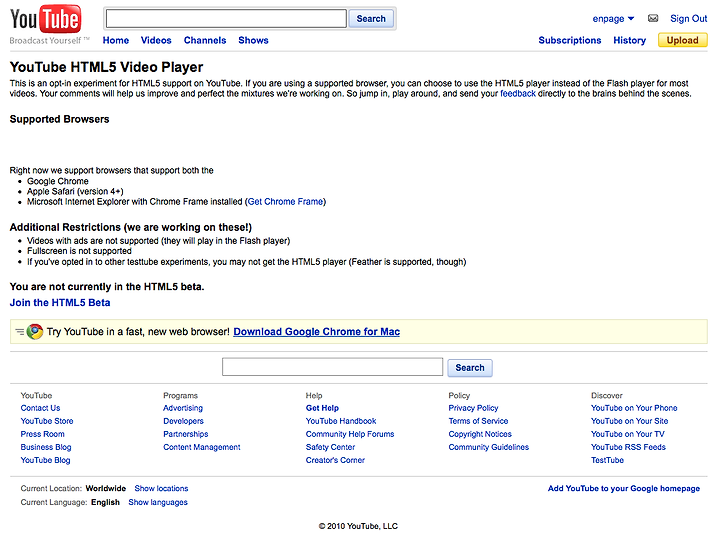
Task: Open the Home navigation item
Action: click(x=116, y=40)
